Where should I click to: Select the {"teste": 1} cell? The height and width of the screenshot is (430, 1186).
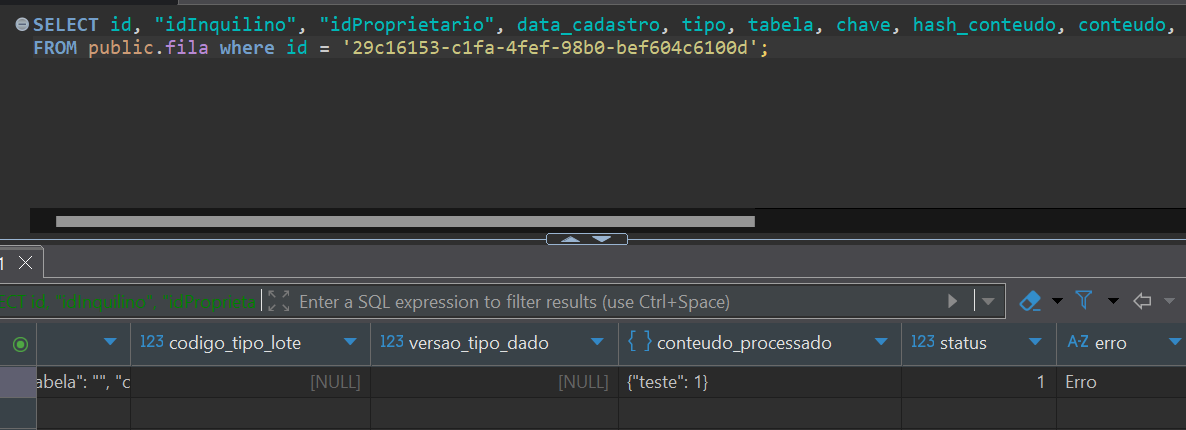click(760, 382)
